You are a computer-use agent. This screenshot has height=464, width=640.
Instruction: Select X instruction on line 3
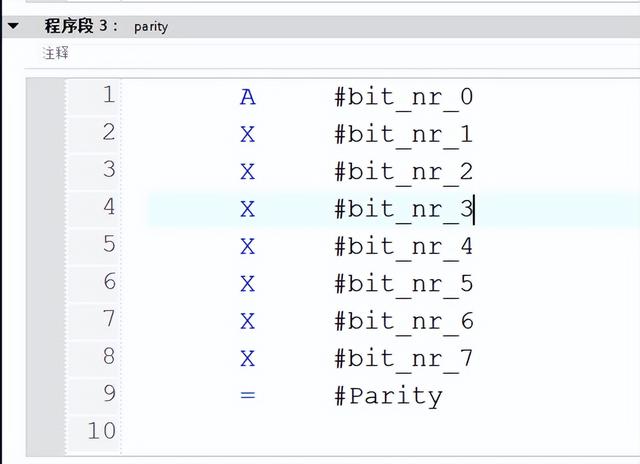tap(248, 172)
